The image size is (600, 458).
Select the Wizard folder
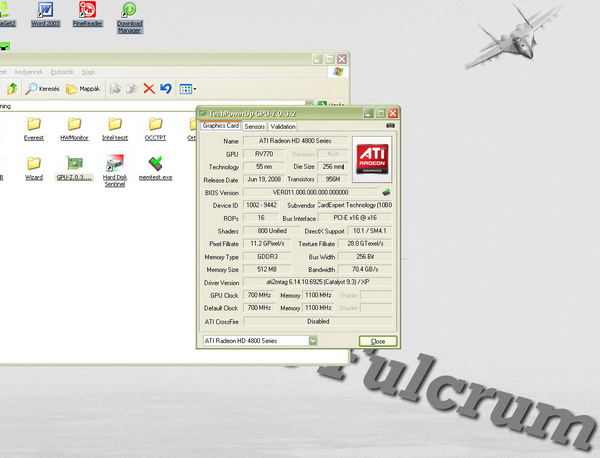[x=34, y=169]
